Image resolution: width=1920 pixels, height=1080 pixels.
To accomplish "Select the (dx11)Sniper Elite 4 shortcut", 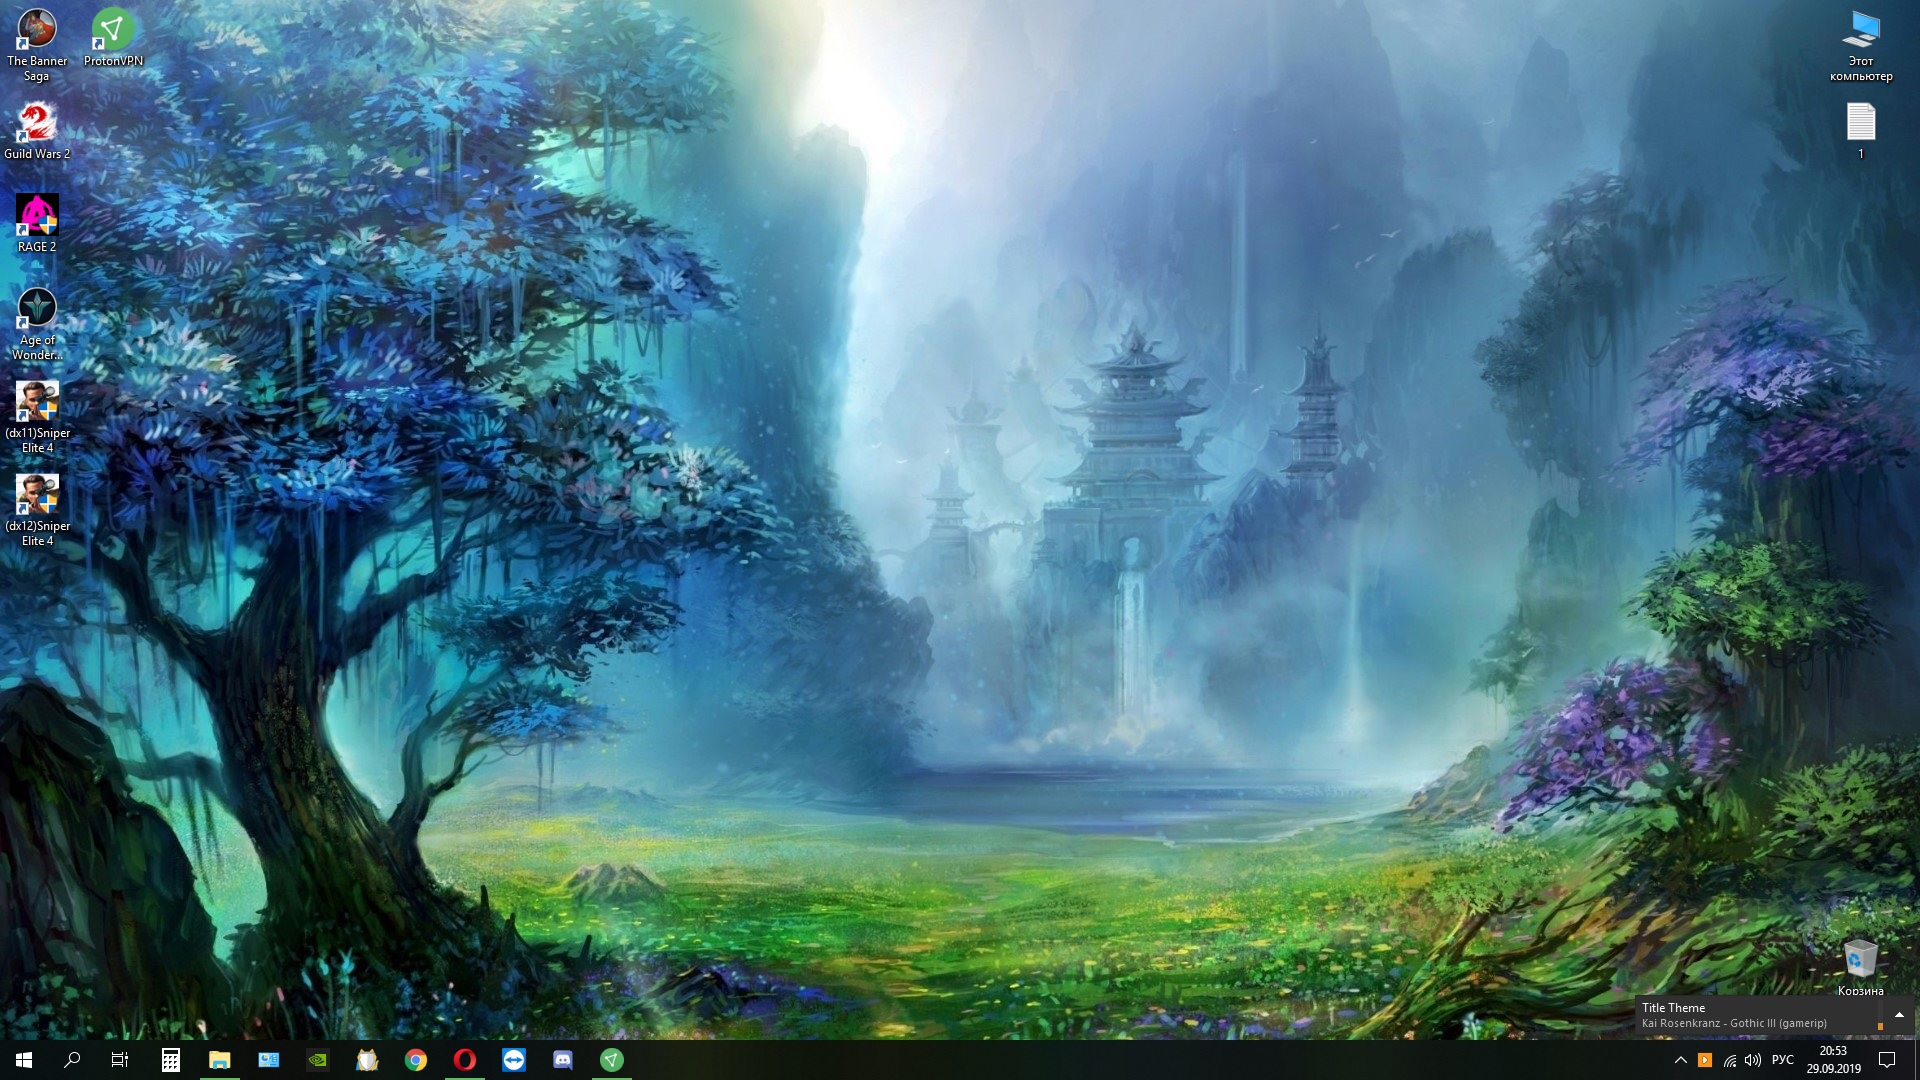I will 37,417.
